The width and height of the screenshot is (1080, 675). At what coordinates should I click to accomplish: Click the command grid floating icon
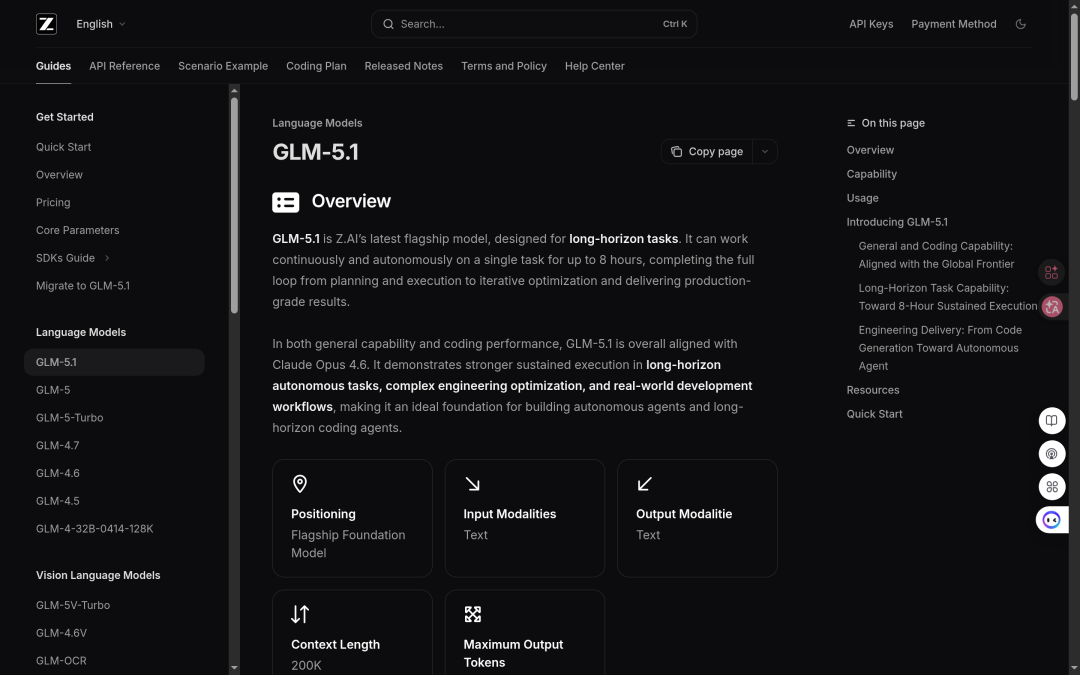1051,487
